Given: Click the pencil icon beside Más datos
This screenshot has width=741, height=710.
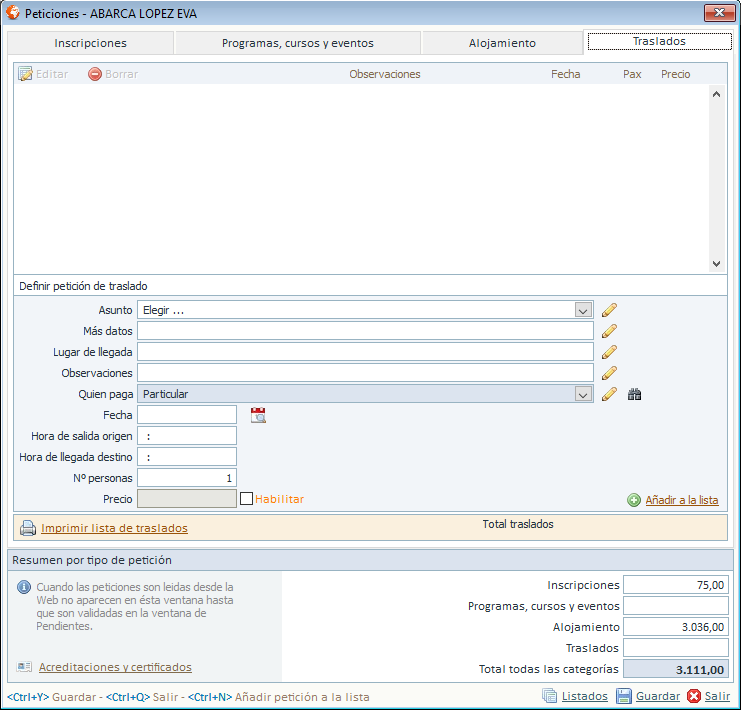Looking at the screenshot, I should 609,331.
